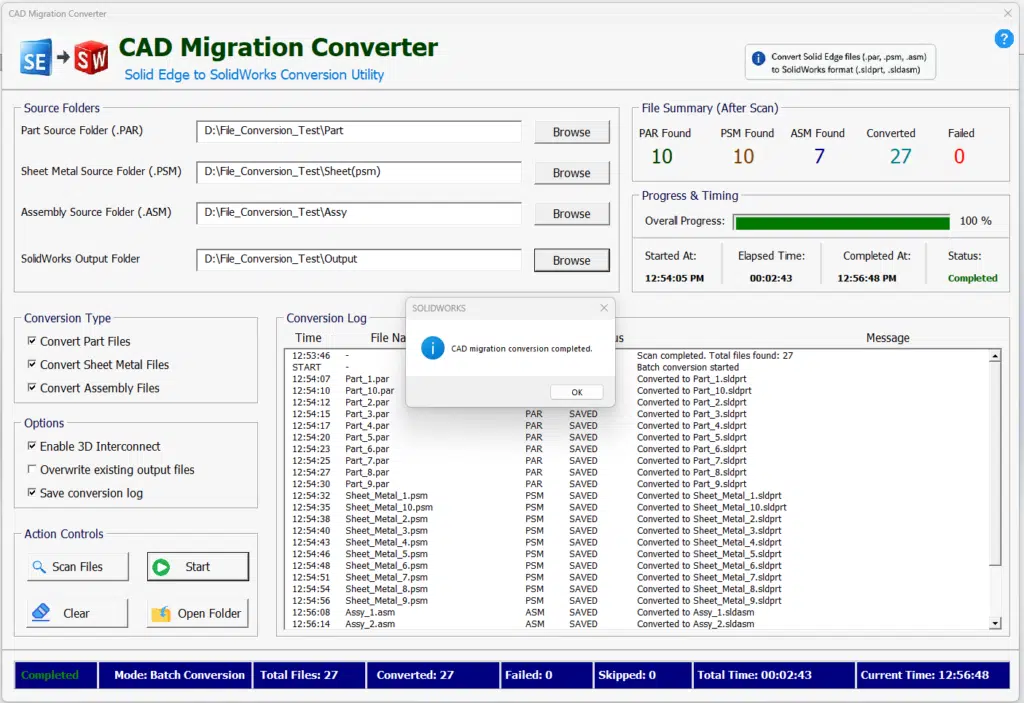Click the Failed count 0 in File Summary
The width and height of the screenshot is (1024, 703).
[x=959, y=157]
